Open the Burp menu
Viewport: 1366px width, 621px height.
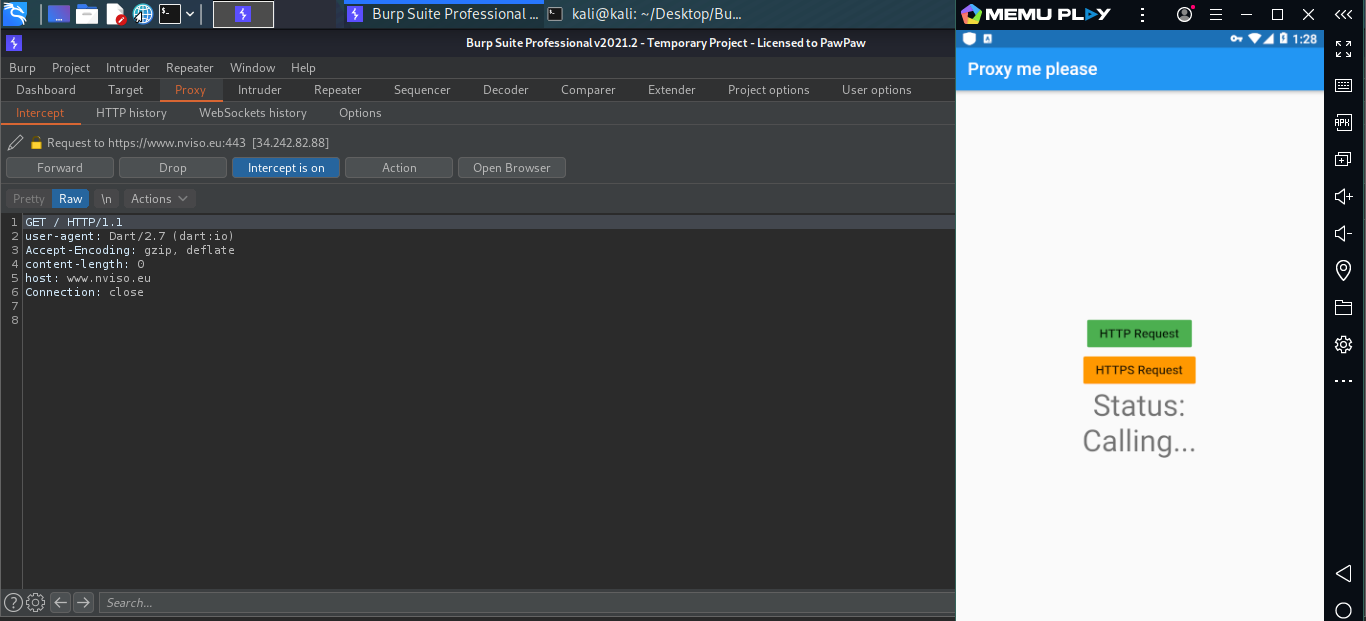click(22, 68)
